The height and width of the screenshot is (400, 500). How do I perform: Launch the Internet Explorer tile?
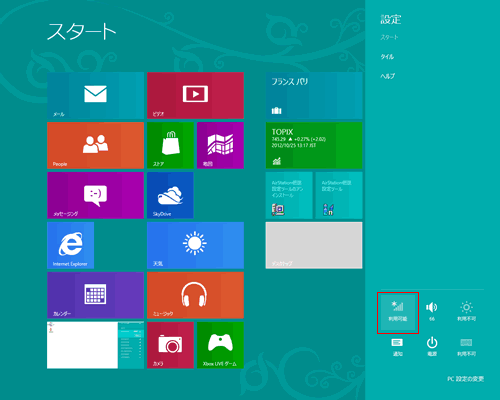70,245
